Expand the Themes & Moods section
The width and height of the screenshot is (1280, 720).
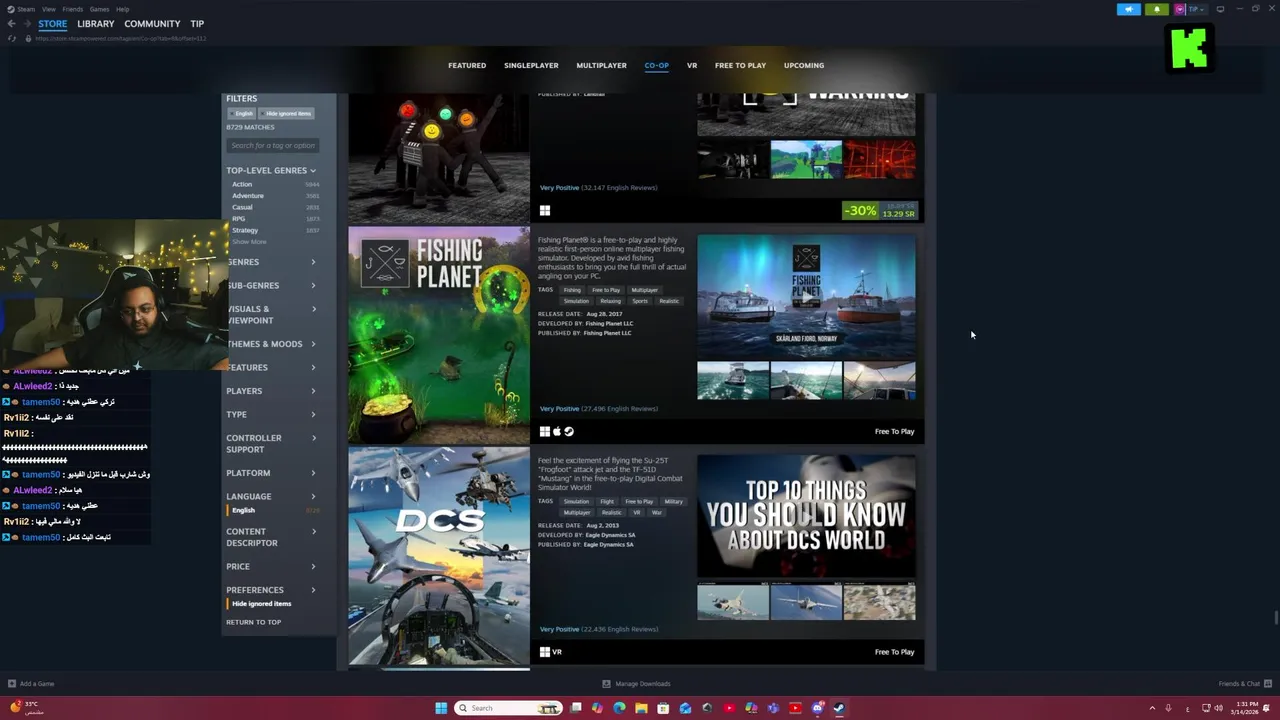[x=271, y=344]
